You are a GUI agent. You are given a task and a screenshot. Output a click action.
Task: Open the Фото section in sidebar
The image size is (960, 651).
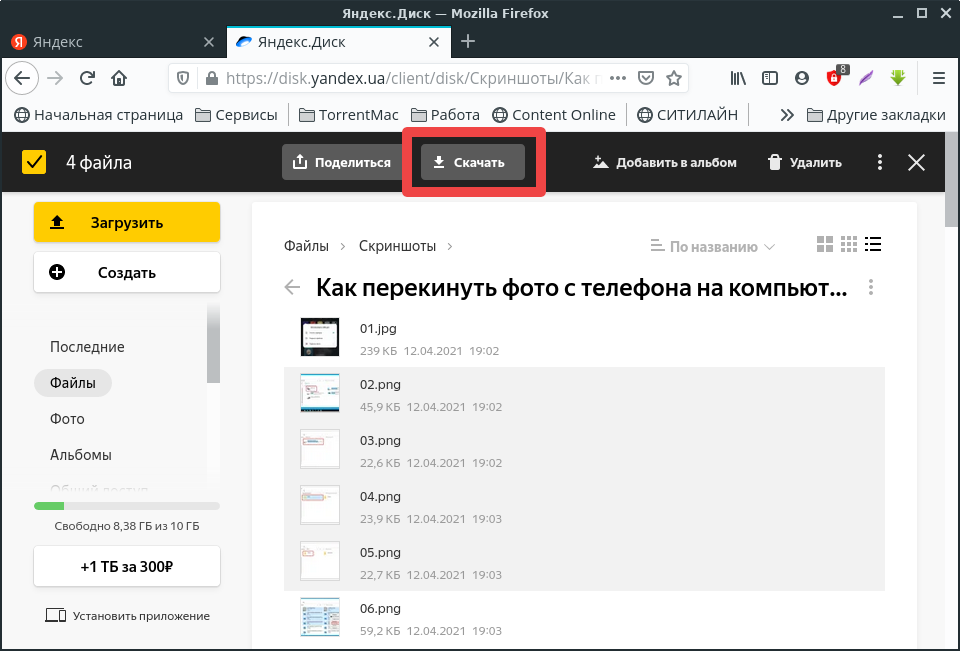click(67, 419)
